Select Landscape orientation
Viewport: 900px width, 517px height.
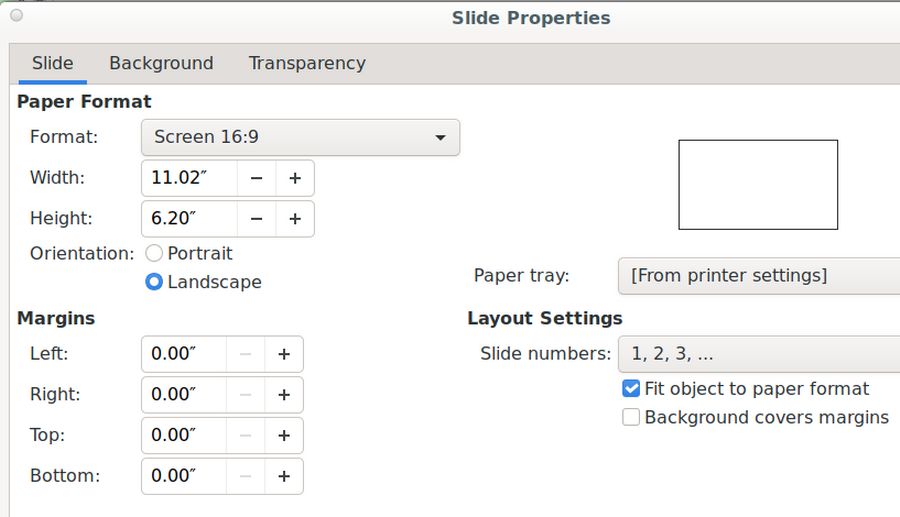[x=154, y=282]
